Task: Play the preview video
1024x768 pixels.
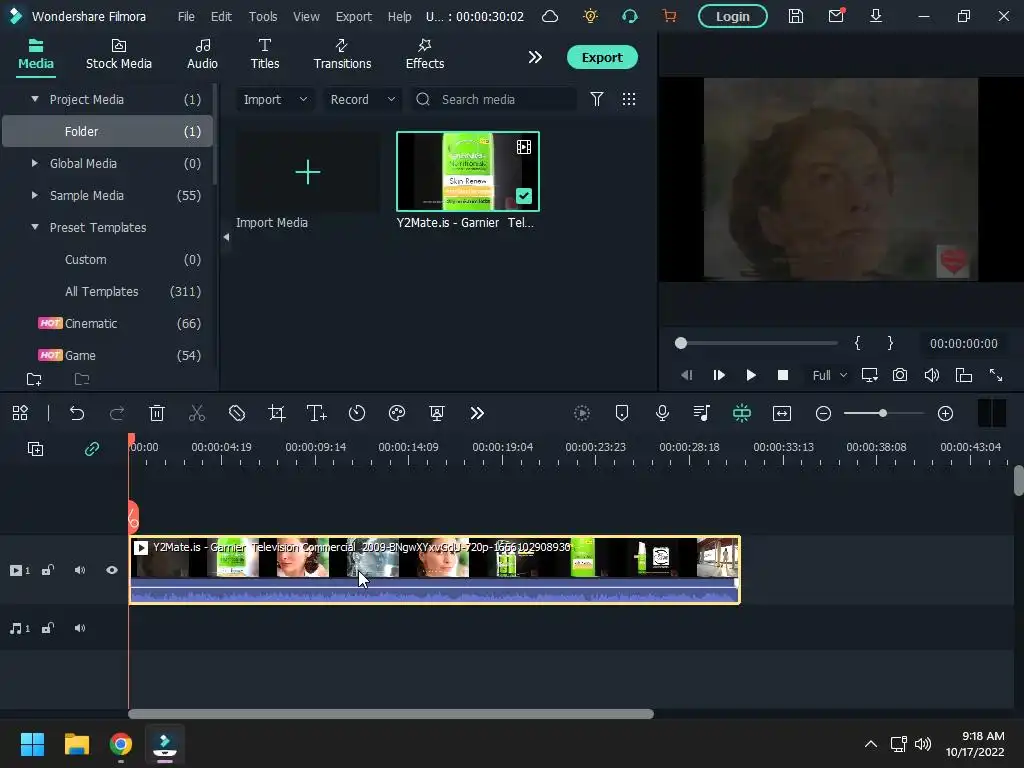Action: [x=751, y=376]
